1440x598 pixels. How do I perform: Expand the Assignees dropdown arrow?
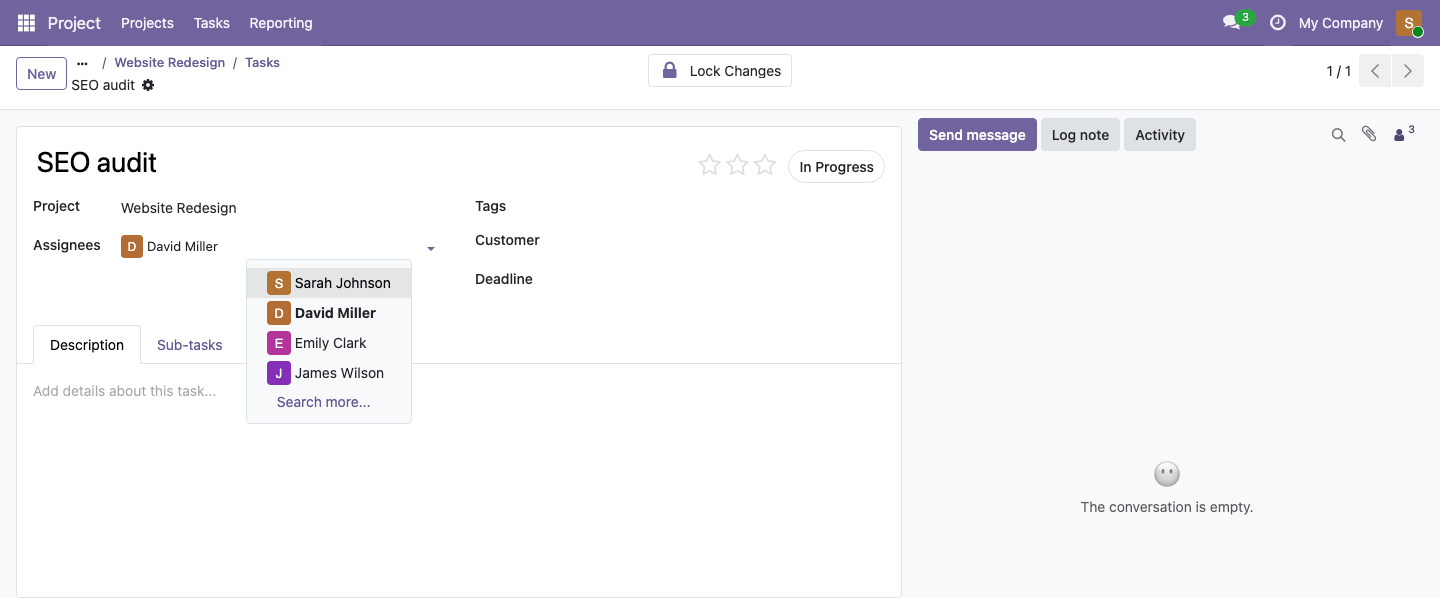pos(431,248)
